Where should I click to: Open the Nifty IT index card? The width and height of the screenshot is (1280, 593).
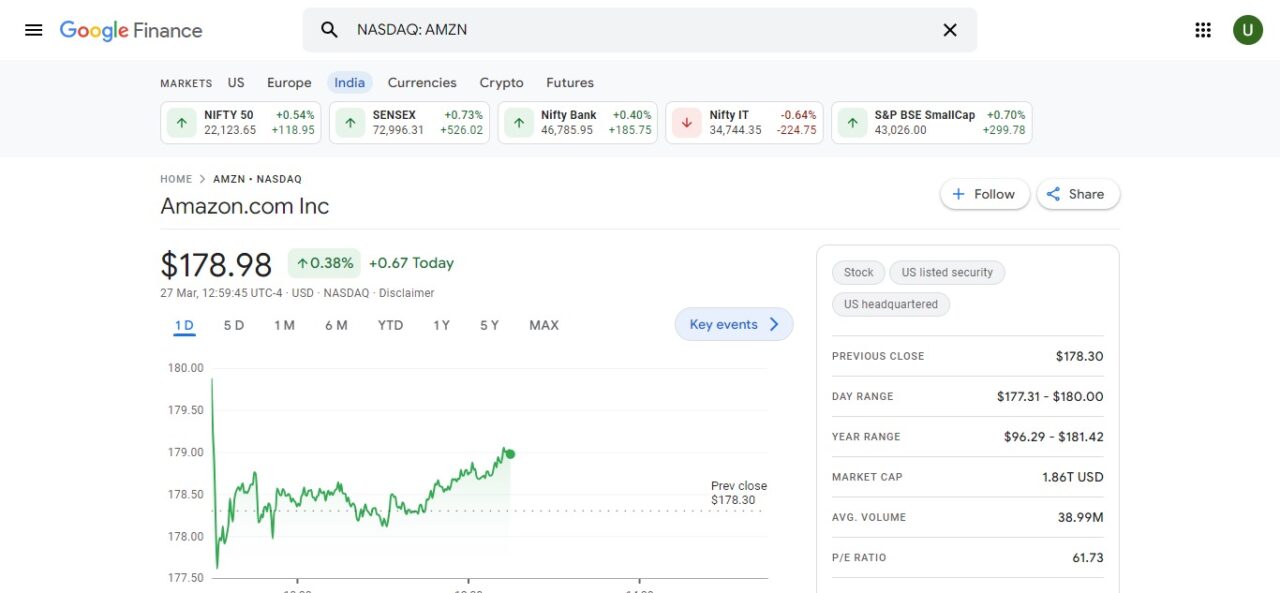(x=745, y=123)
